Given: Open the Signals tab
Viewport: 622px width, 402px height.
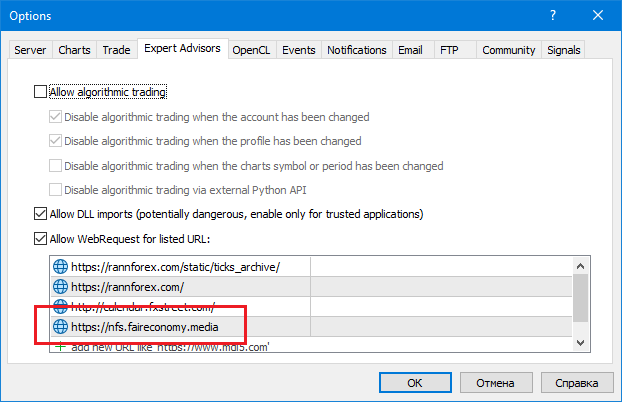Looking at the screenshot, I should [x=563, y=50].
